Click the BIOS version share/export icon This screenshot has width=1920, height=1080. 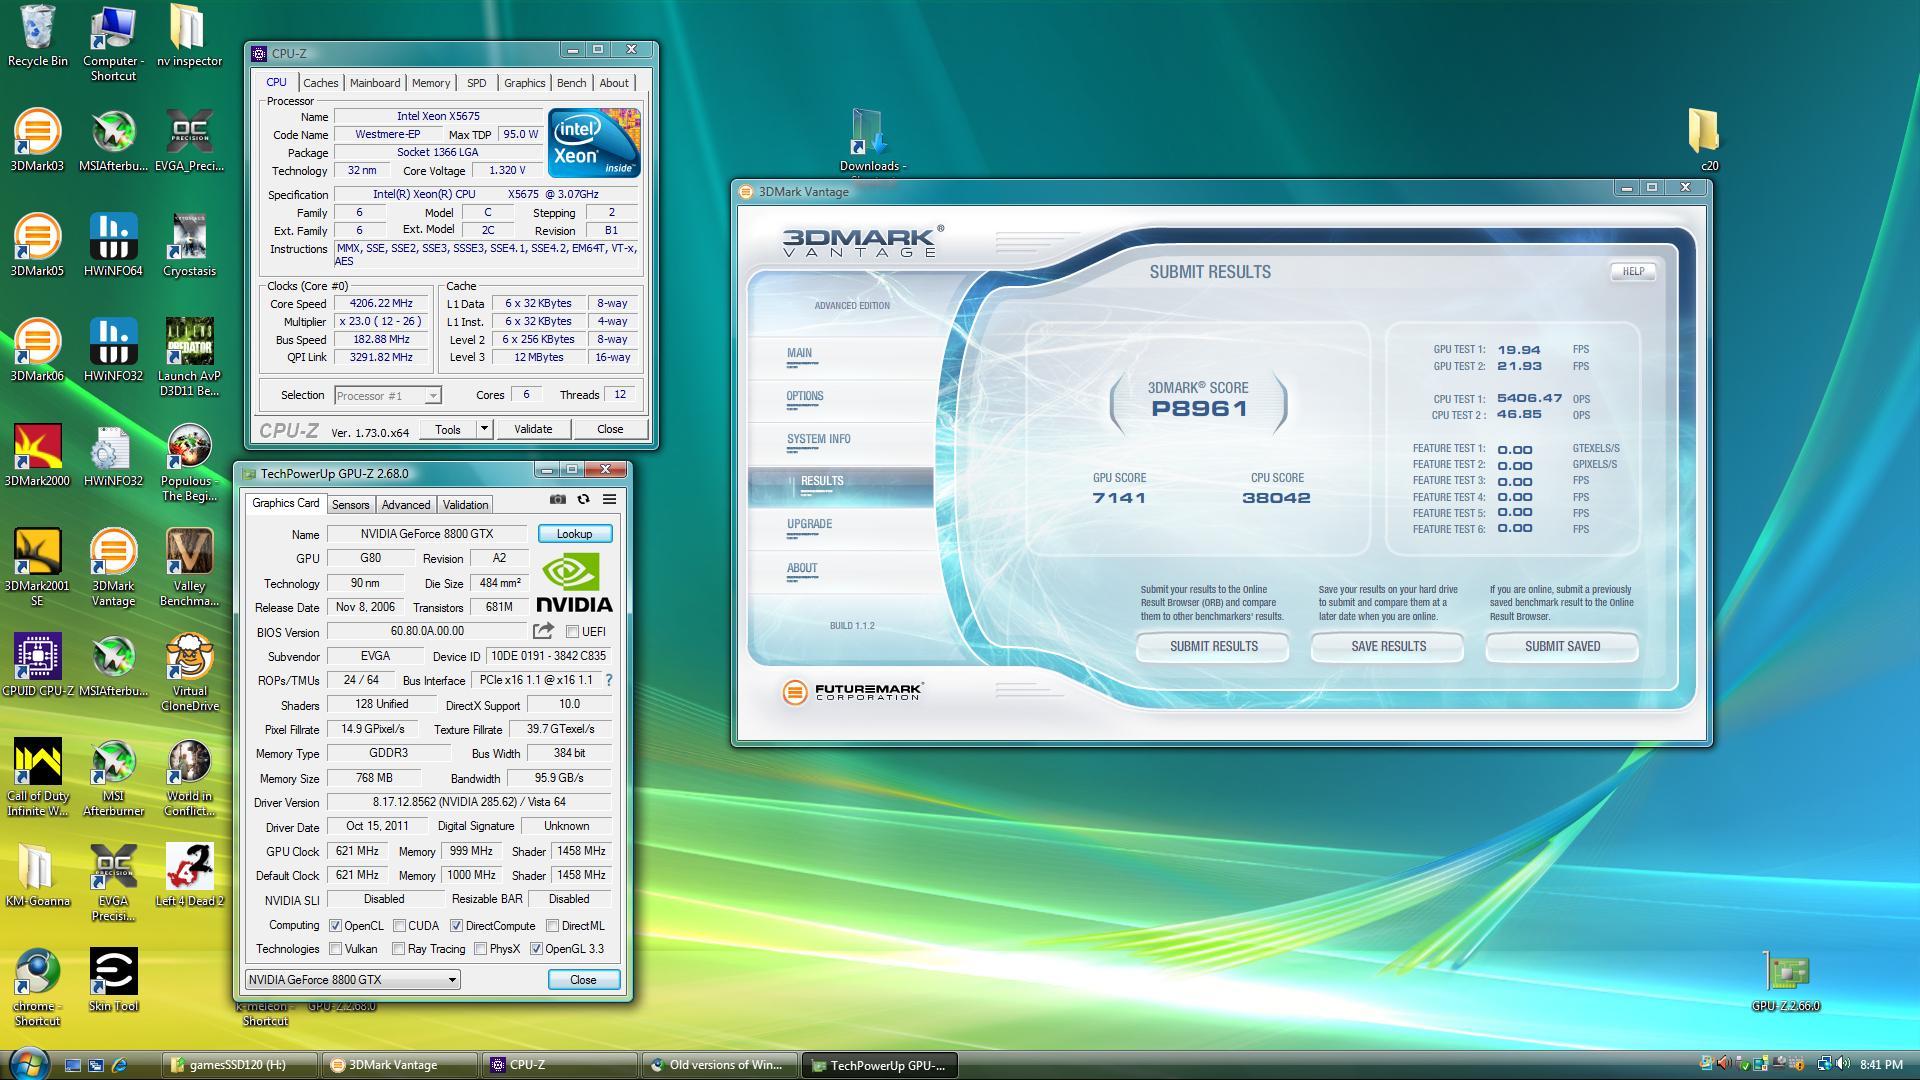click(543, 631)
